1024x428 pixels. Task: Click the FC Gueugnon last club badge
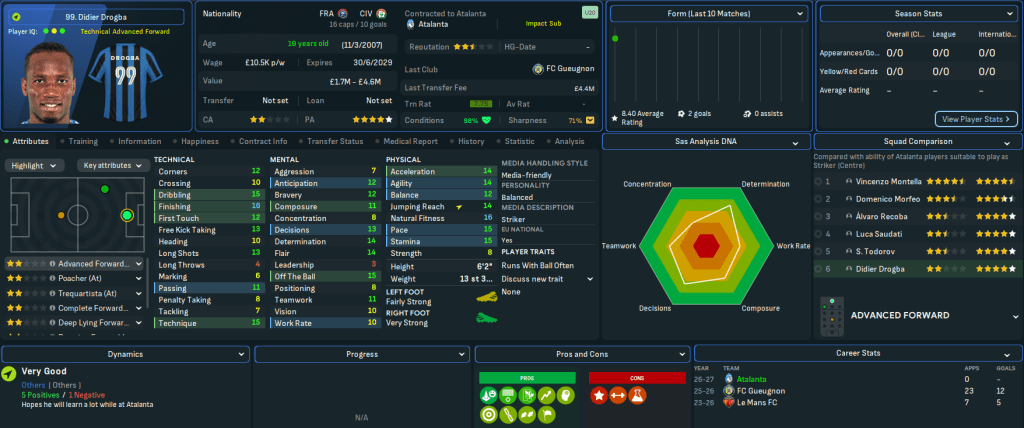tap(538, 69)
